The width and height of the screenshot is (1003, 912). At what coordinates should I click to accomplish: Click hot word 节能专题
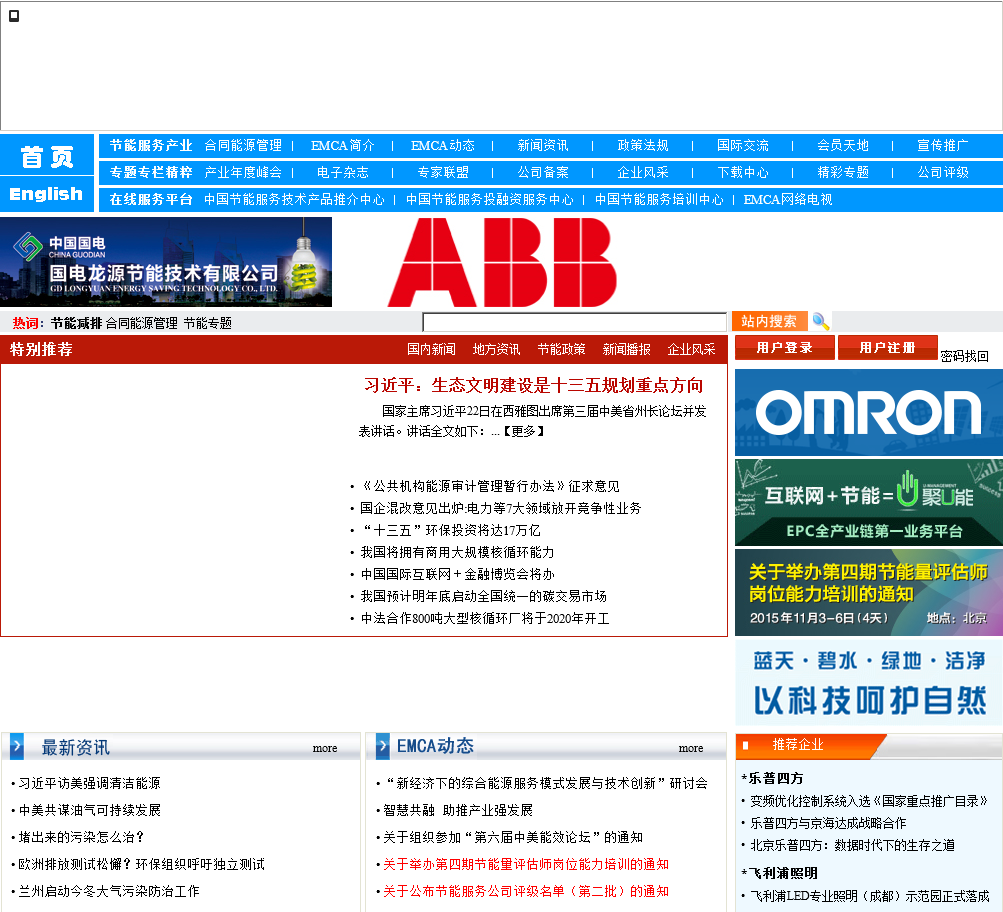tap(207, 323)
